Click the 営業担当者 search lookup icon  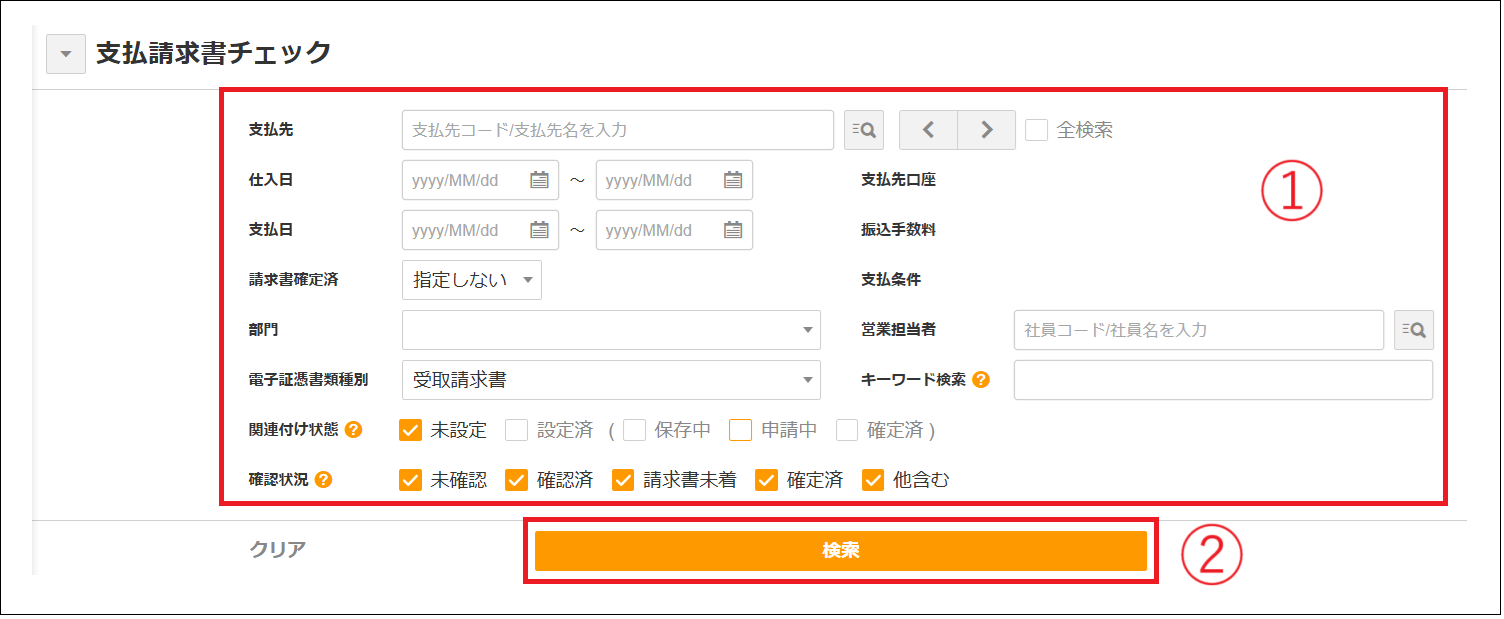click(1414, 330)
